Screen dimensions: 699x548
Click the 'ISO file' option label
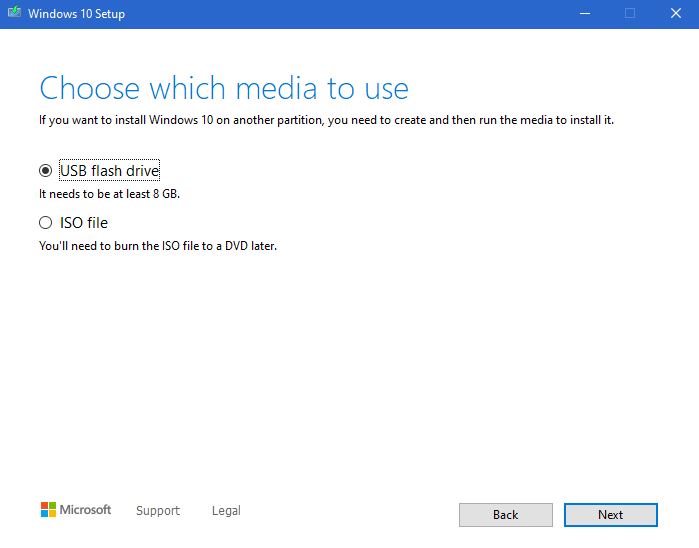coord(84,222)
